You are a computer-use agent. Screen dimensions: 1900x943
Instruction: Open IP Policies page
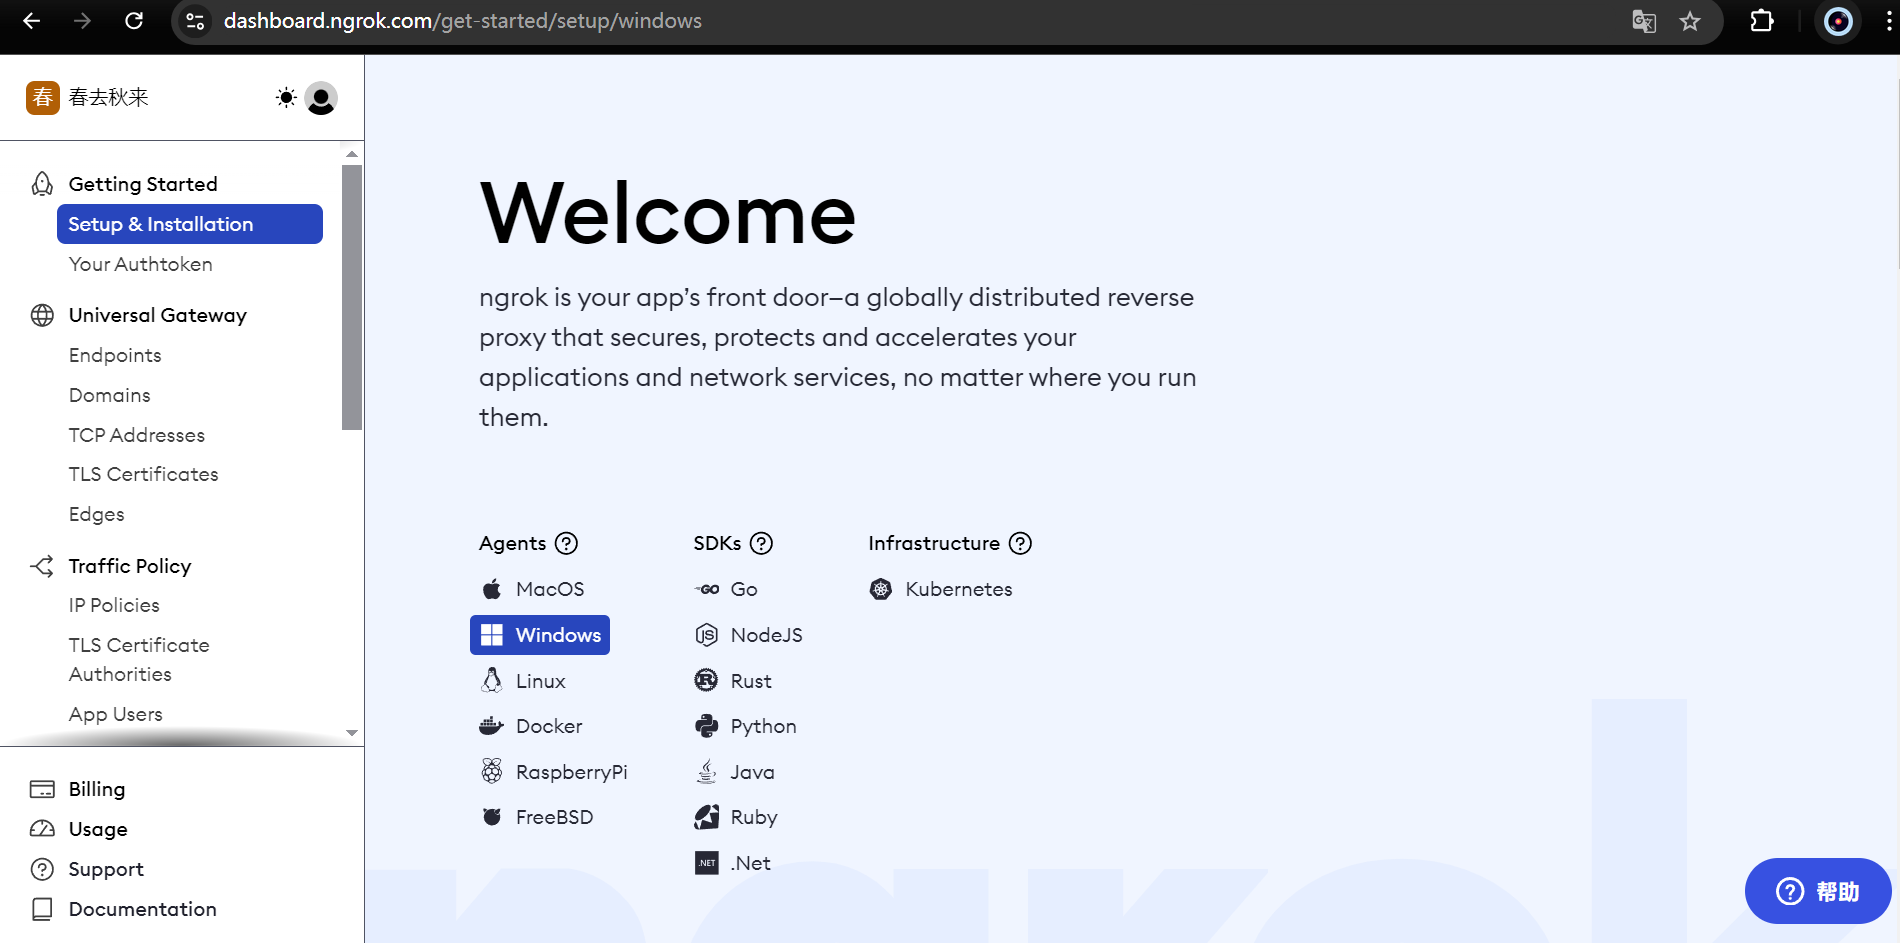114,605
